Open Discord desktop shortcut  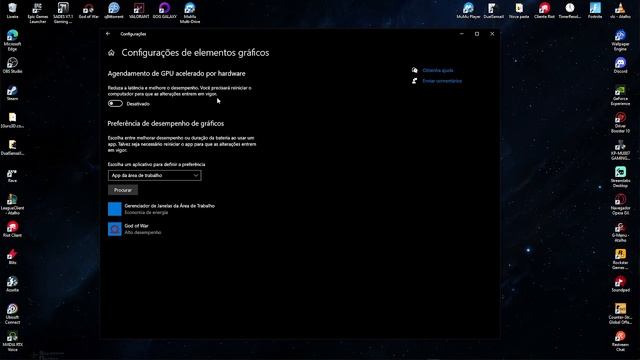[620, 66]
